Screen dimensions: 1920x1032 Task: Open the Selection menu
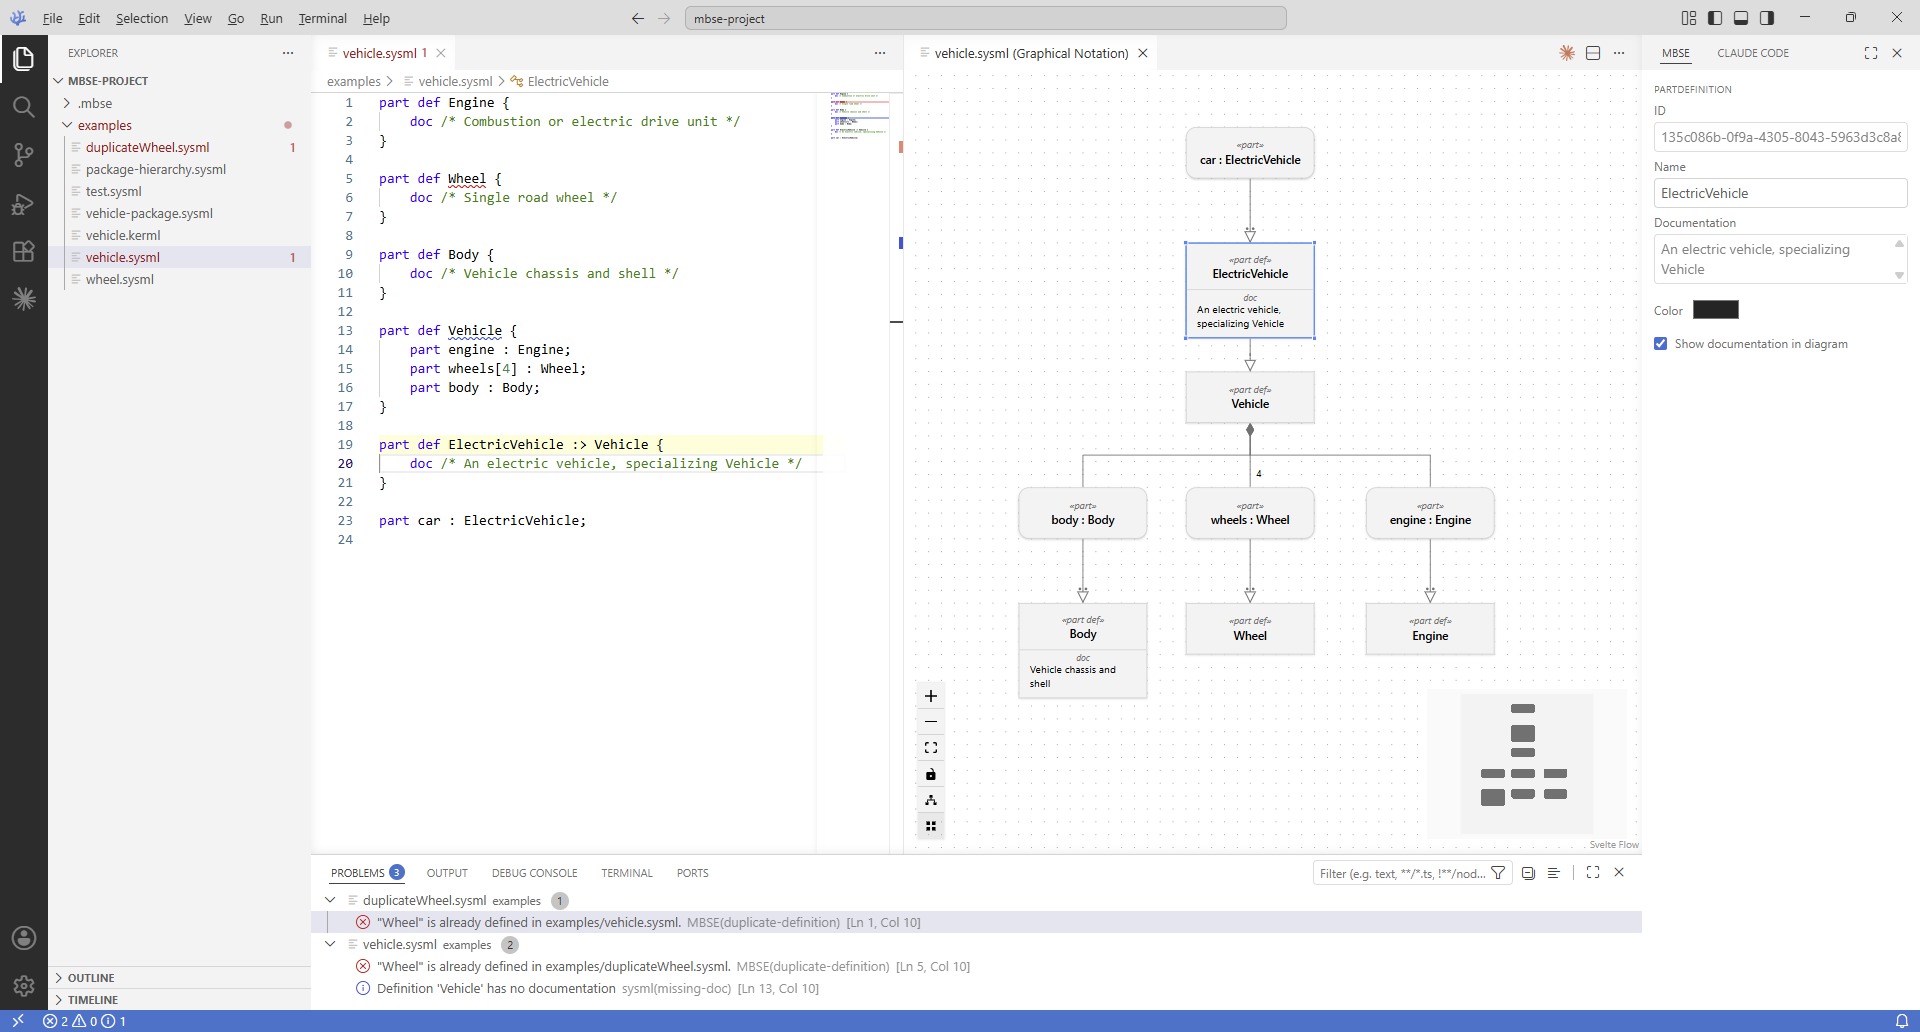(142, 18)
